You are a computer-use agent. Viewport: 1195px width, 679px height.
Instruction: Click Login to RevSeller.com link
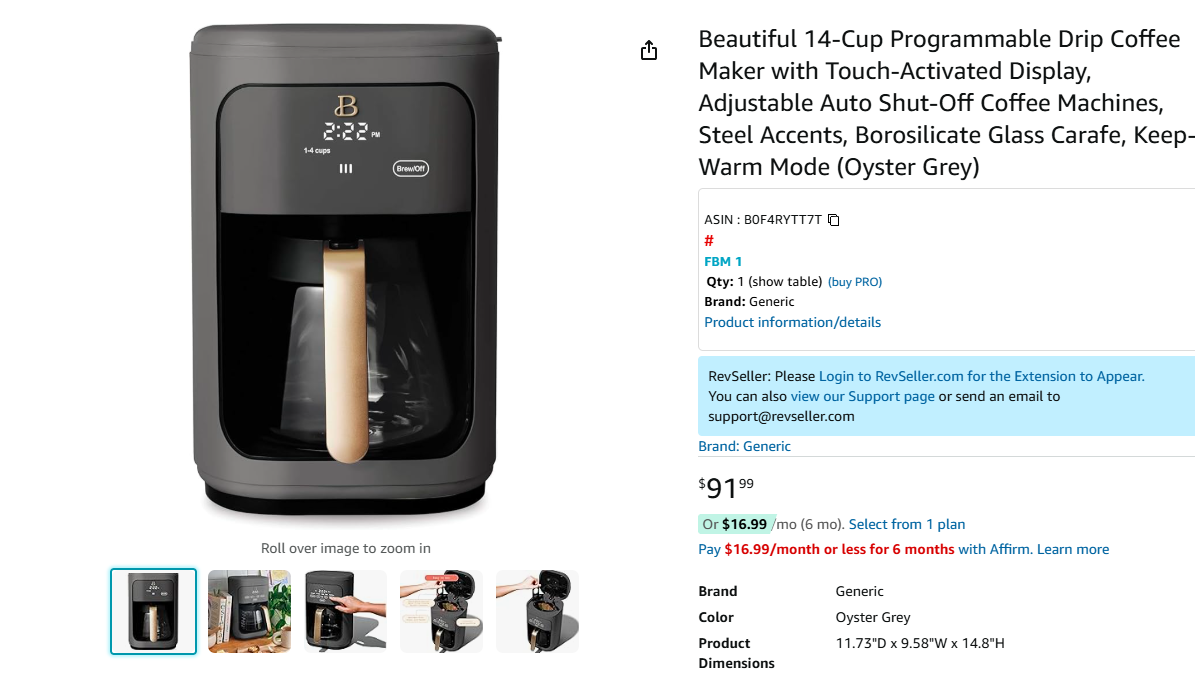point(981,376)
